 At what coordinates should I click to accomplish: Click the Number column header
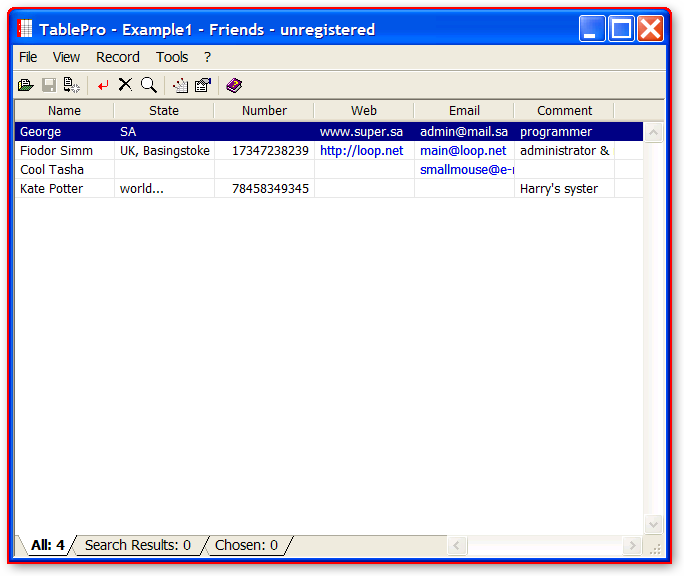tap(264, 111)
